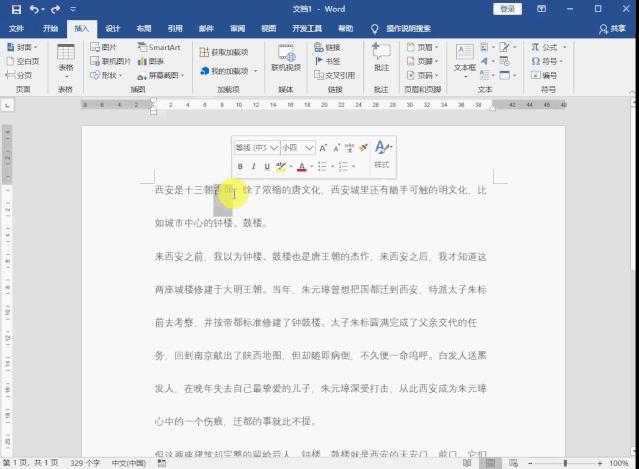Screen dimensions: 639x469
Task: Open the 文件 tab
Action: point(16,28)
